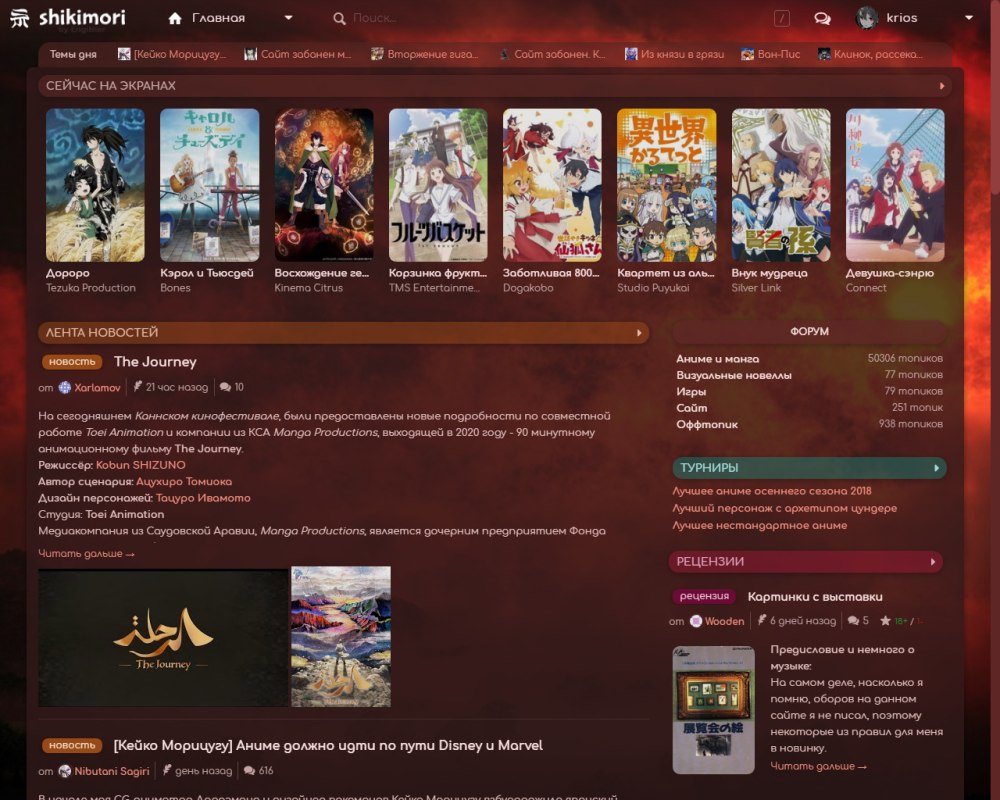Open the Картинки с выставки review cover
Image resolution: width=1000 pixels, height=800 pixels.
pyautogui.click(x=714, y=710)
